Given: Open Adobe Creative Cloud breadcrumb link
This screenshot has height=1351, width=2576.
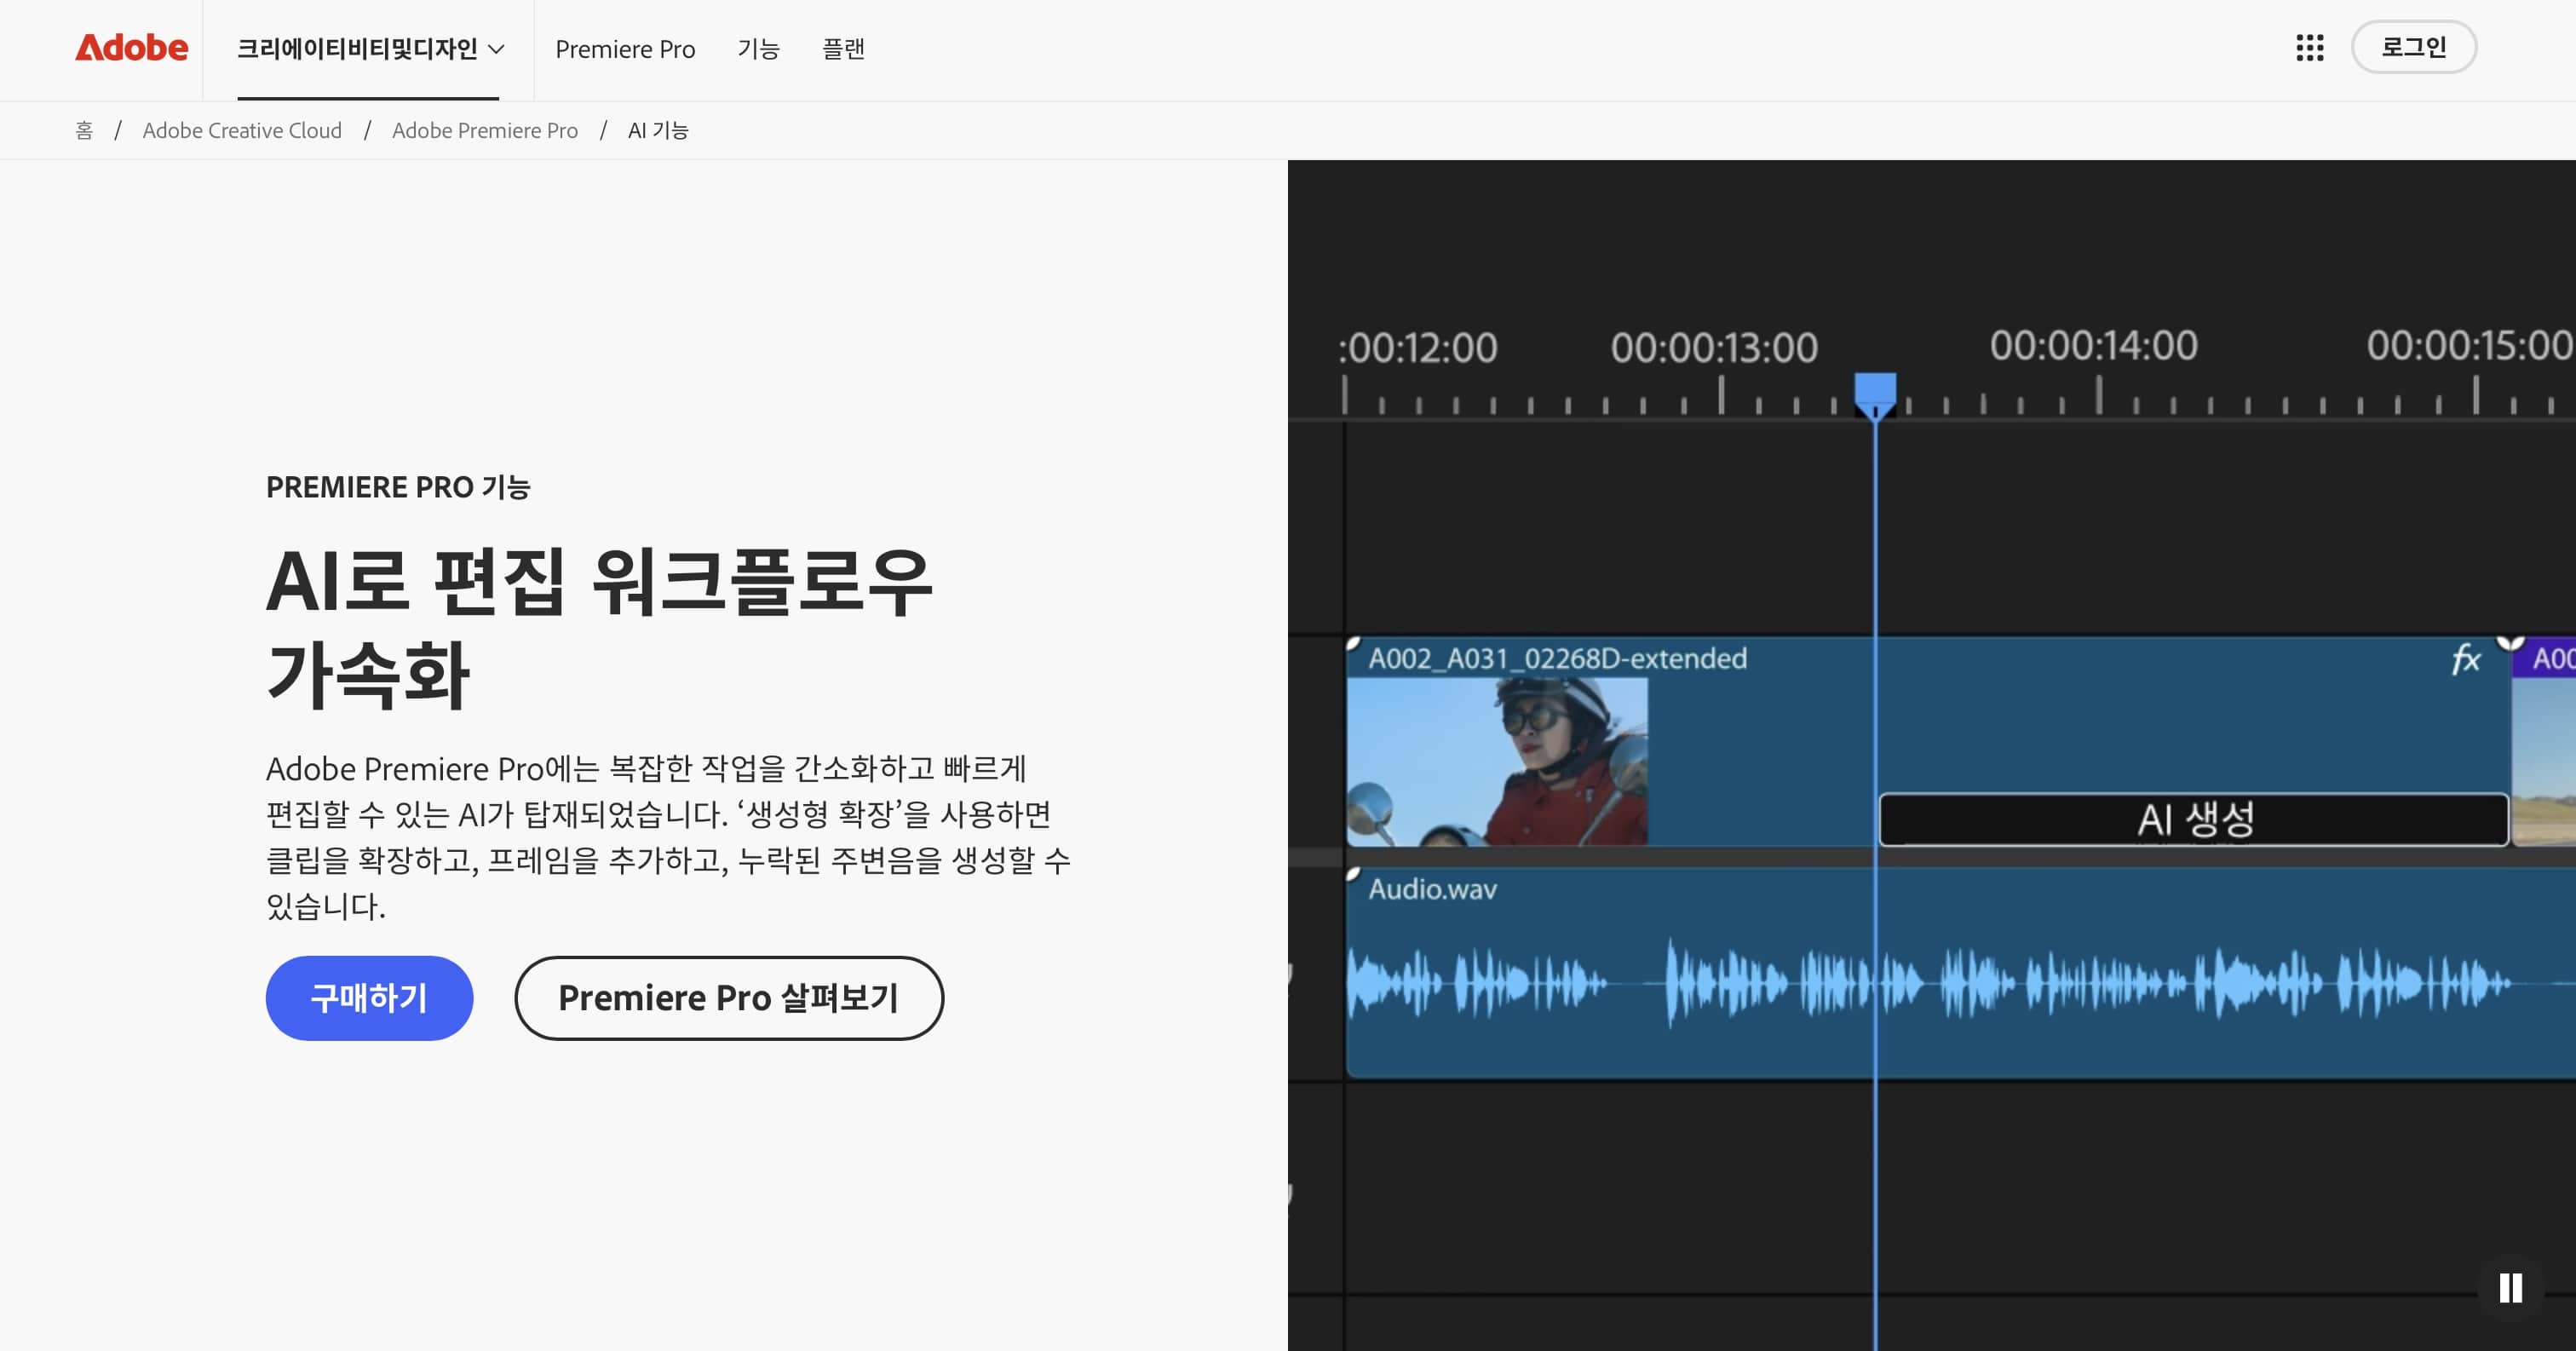Looking at the screenshot, I should pyautogui.click(x=242, y=130).
